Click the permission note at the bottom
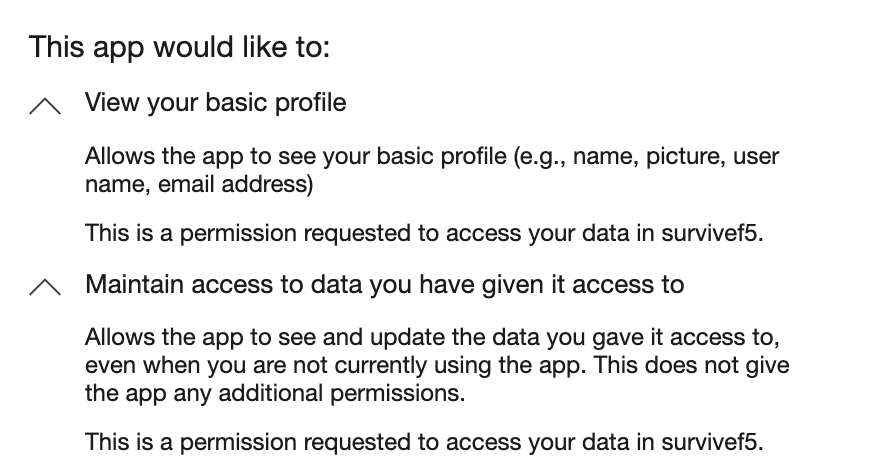 (424, 442)
